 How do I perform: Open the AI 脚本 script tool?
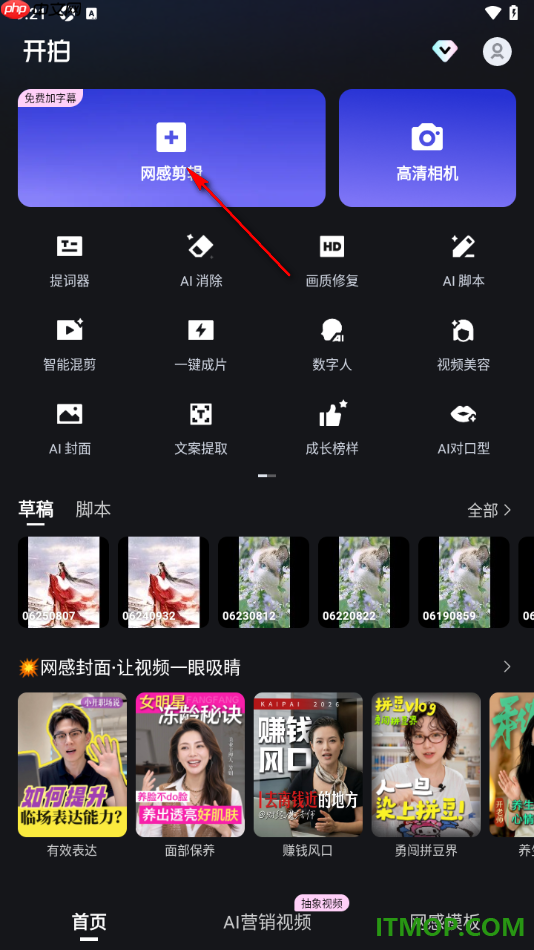[464, 261]
